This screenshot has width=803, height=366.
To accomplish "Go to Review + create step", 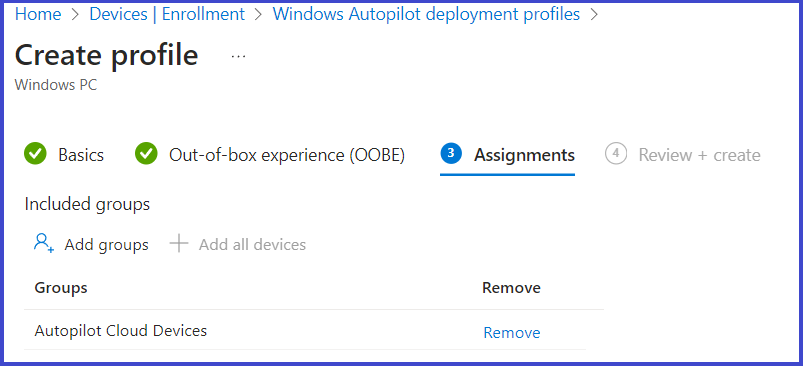I will (x=700, y=155).
